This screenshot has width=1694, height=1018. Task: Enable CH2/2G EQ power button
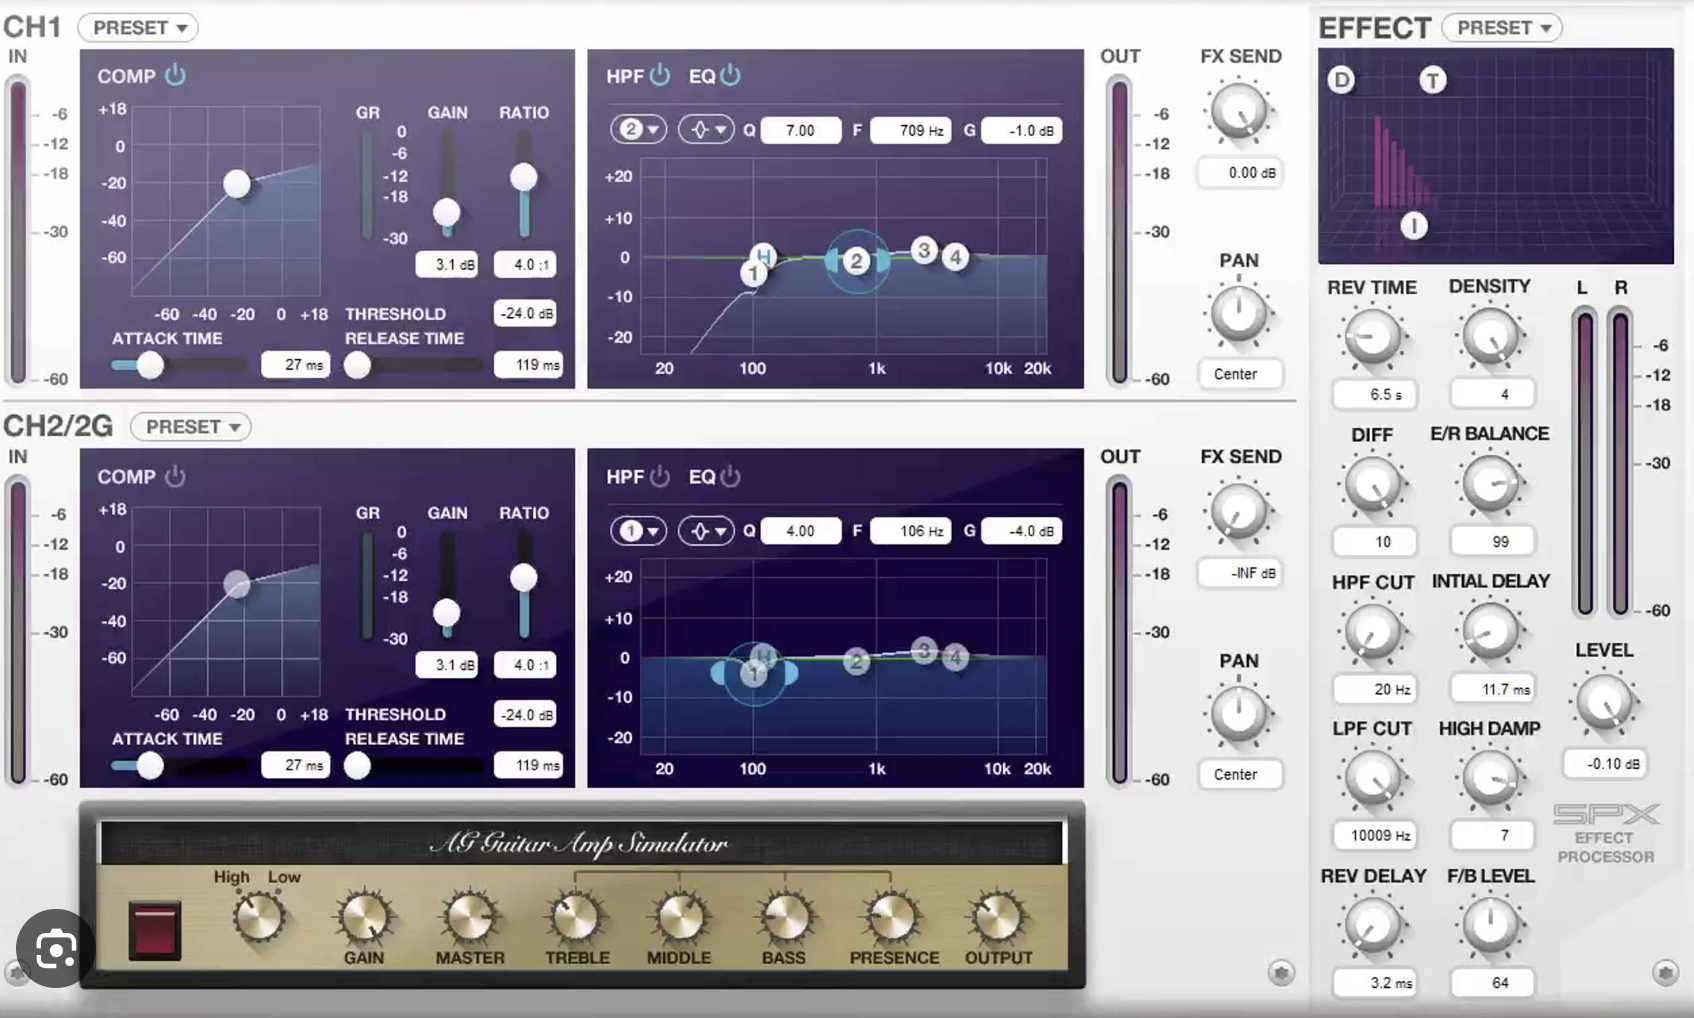731,476
